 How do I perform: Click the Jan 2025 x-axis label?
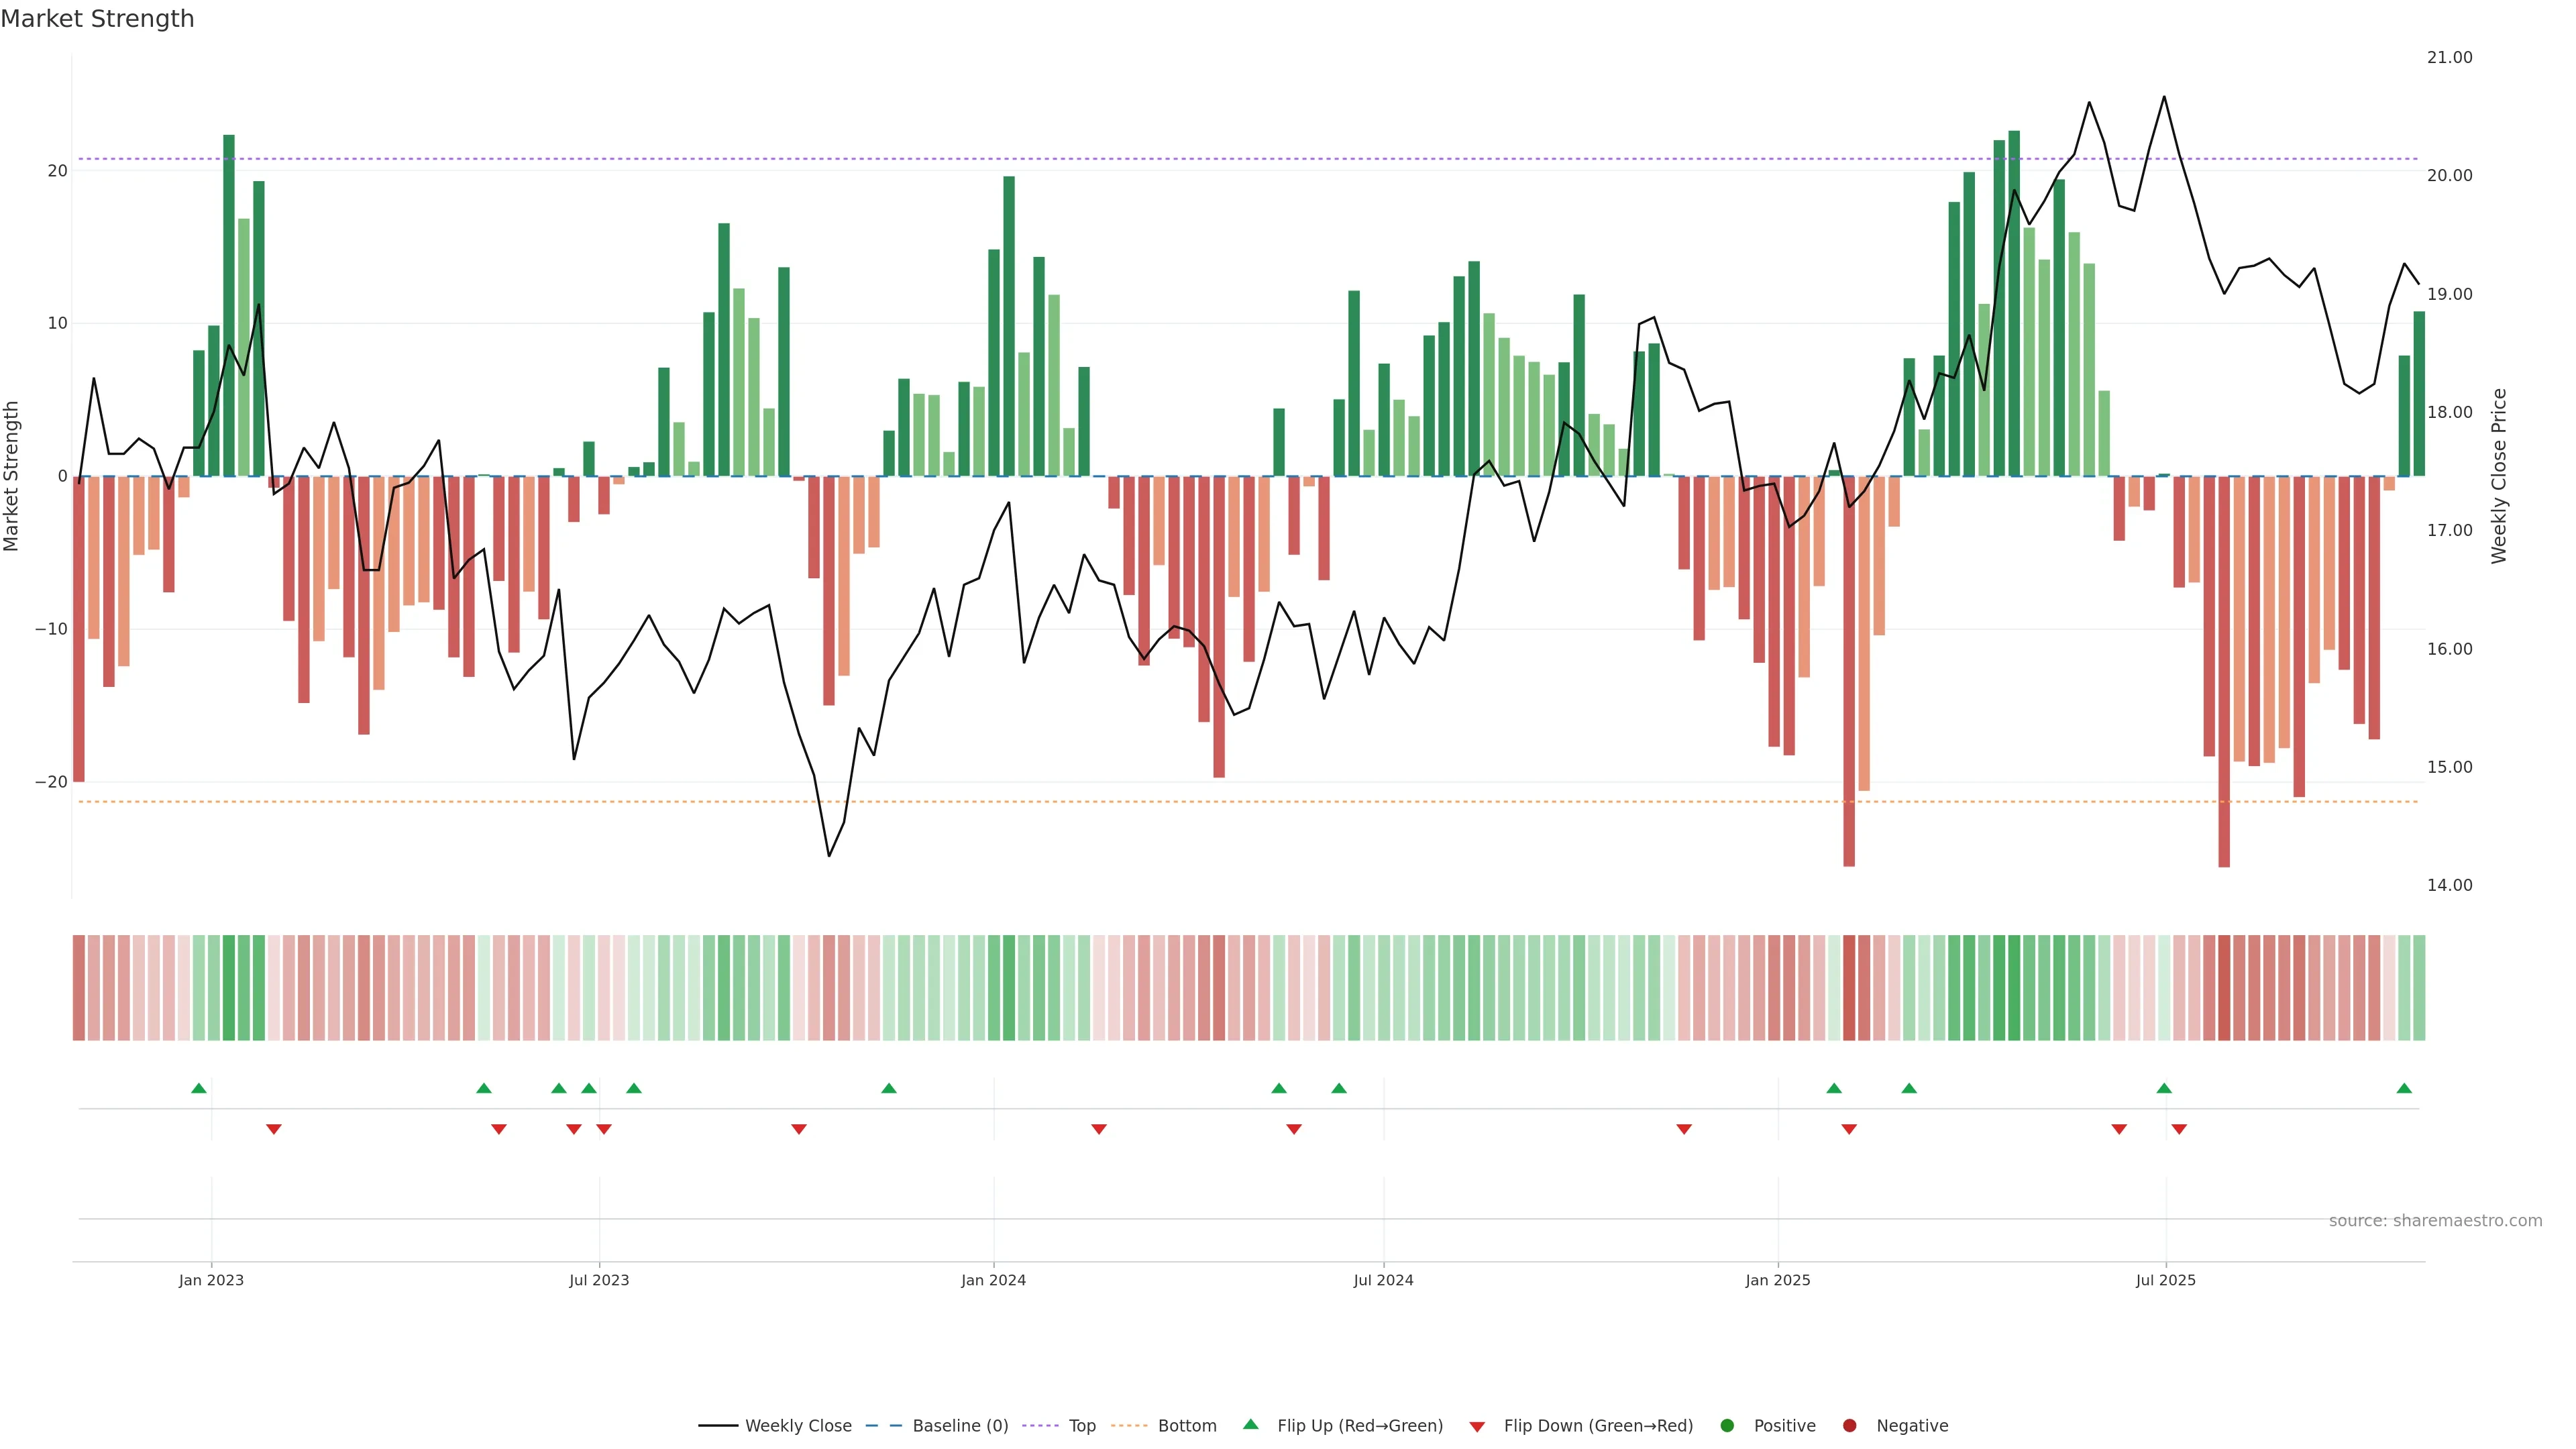coord(1778,1280)
